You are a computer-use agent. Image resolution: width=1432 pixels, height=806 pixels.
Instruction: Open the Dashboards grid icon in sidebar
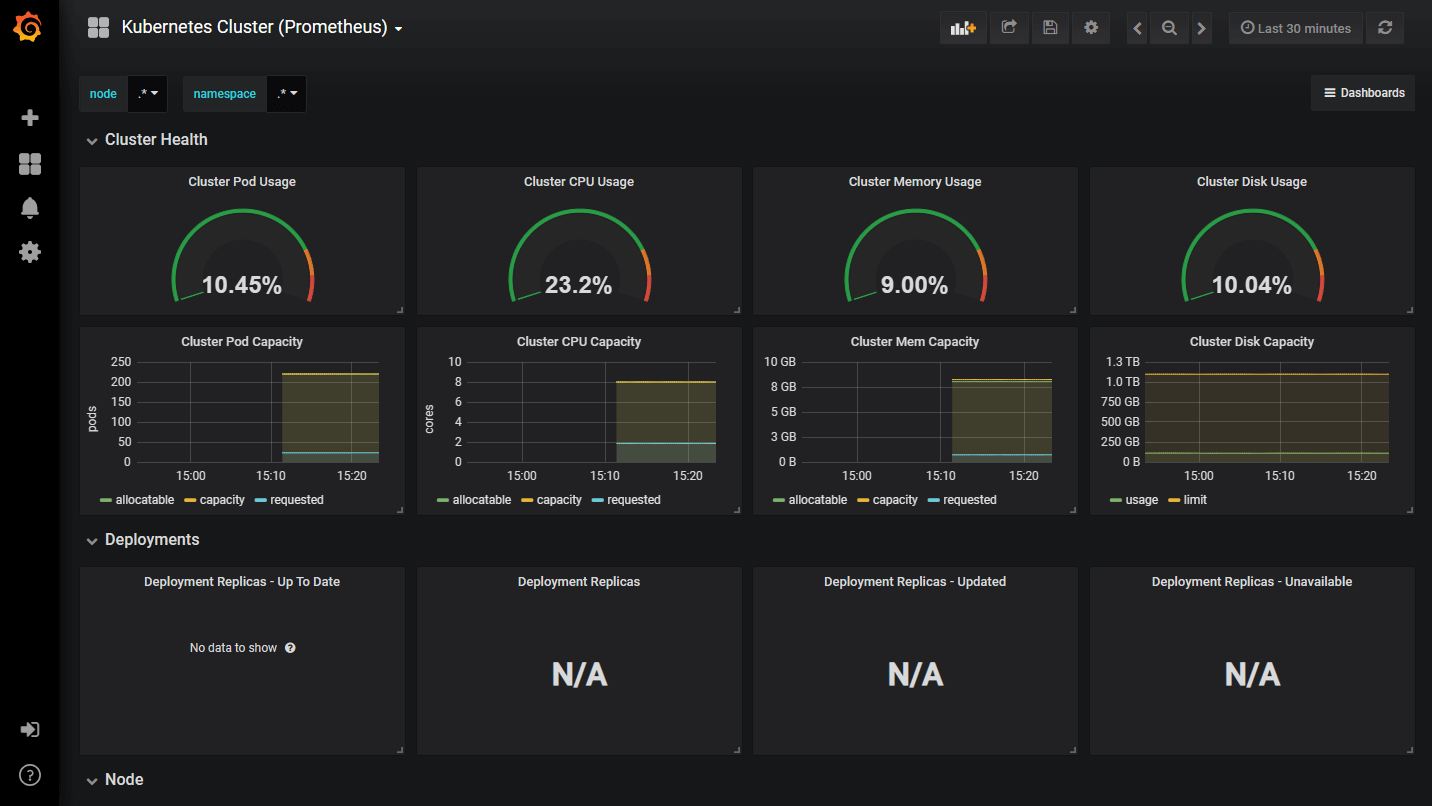click(x=30, y=164)
